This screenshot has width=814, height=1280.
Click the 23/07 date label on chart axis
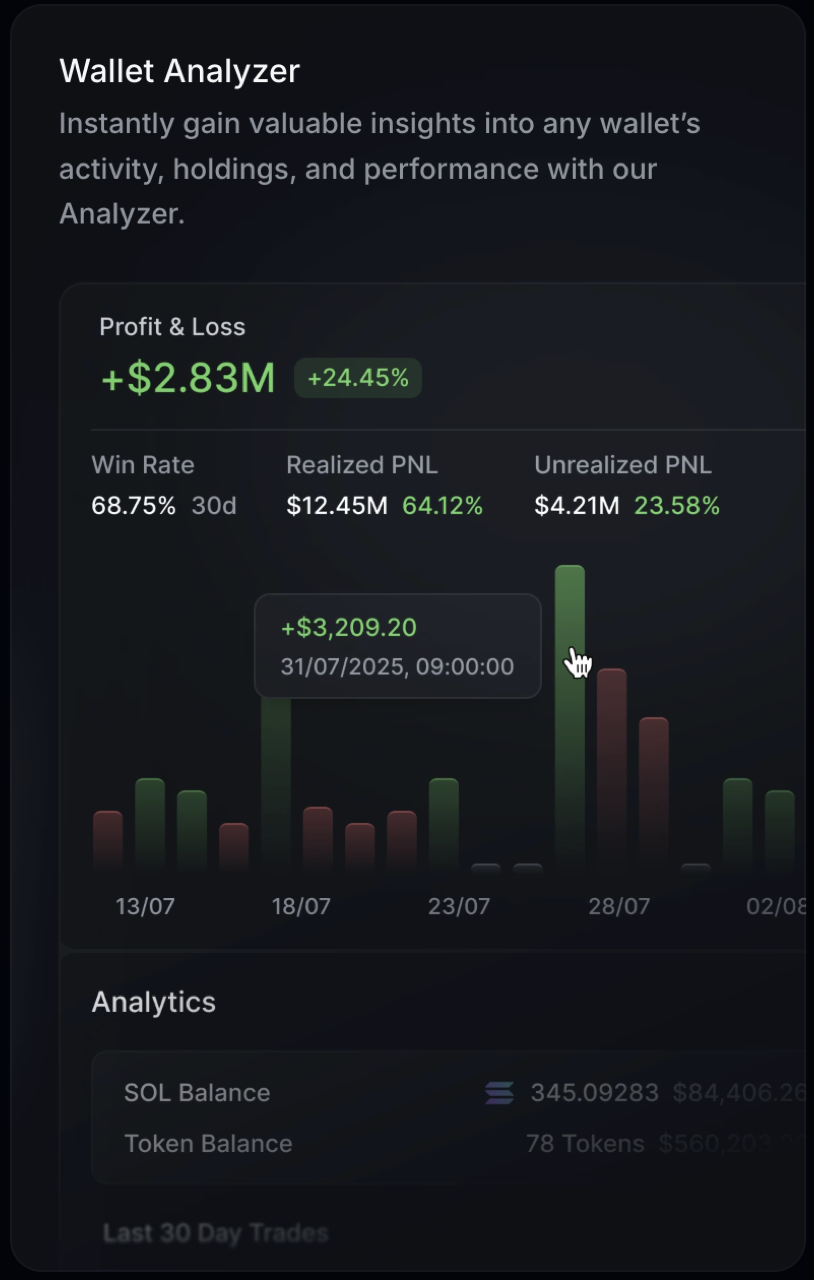pos(458,907)
